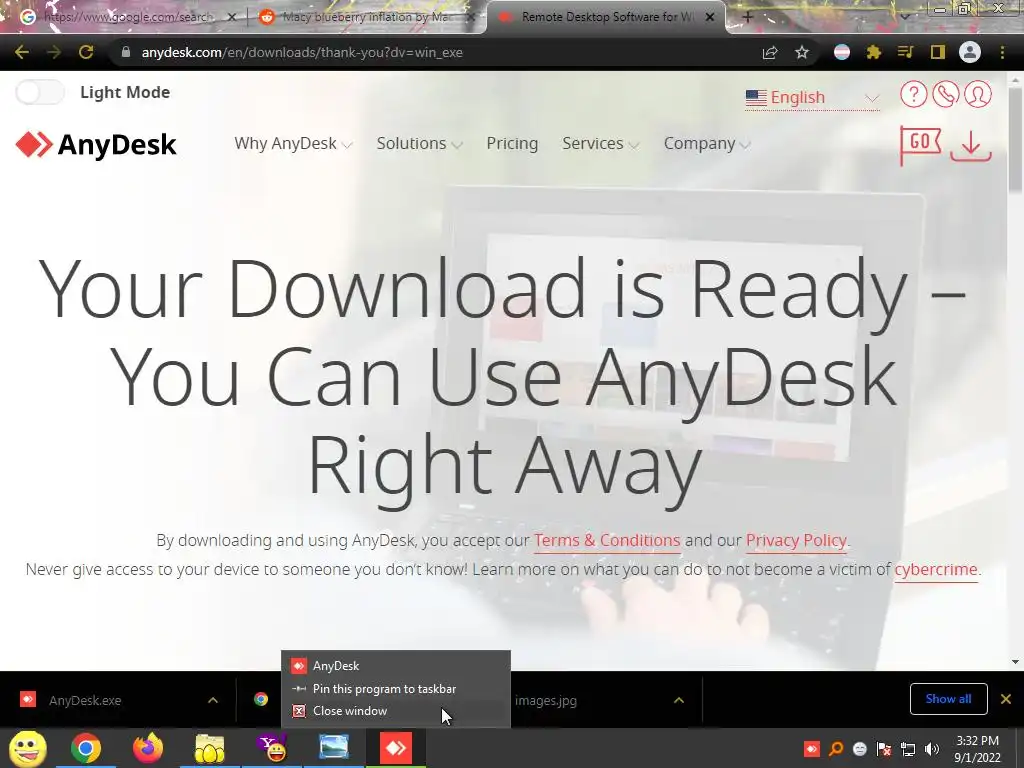Open the image viewer taskbar icon

(x=333, y=748)
